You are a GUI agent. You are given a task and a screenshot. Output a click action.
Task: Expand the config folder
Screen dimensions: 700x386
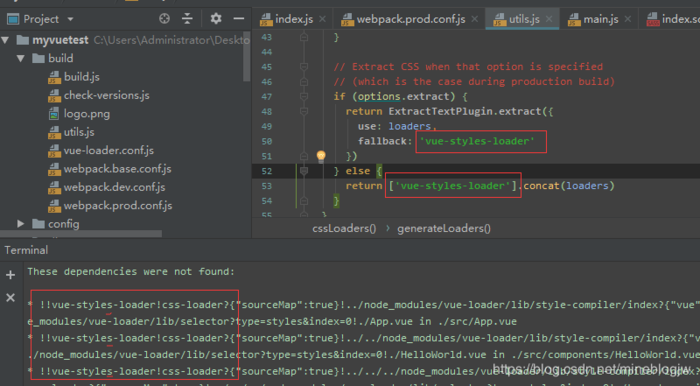pos(21,224)
